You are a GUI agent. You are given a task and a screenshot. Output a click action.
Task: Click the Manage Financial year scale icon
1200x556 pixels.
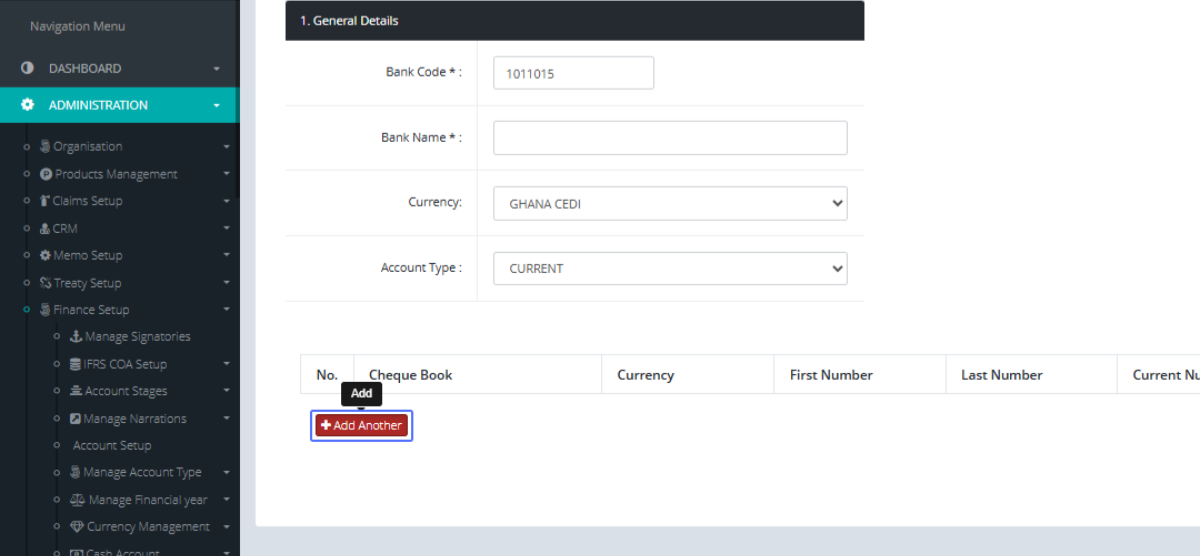(x=77, y=500)
